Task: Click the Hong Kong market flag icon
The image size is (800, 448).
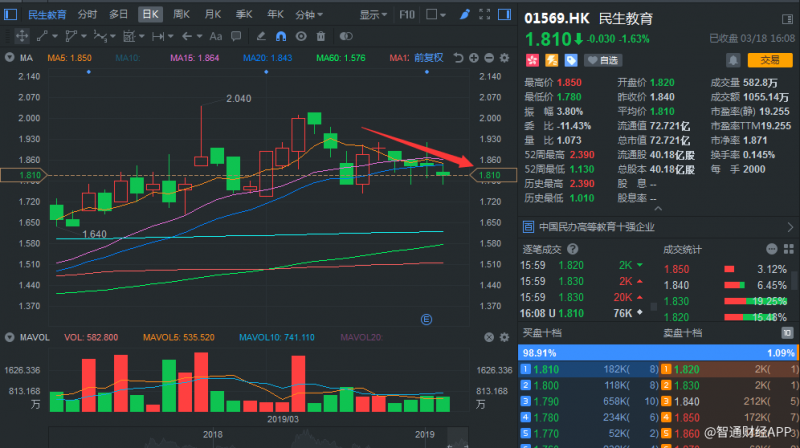Action: [532, 60]
